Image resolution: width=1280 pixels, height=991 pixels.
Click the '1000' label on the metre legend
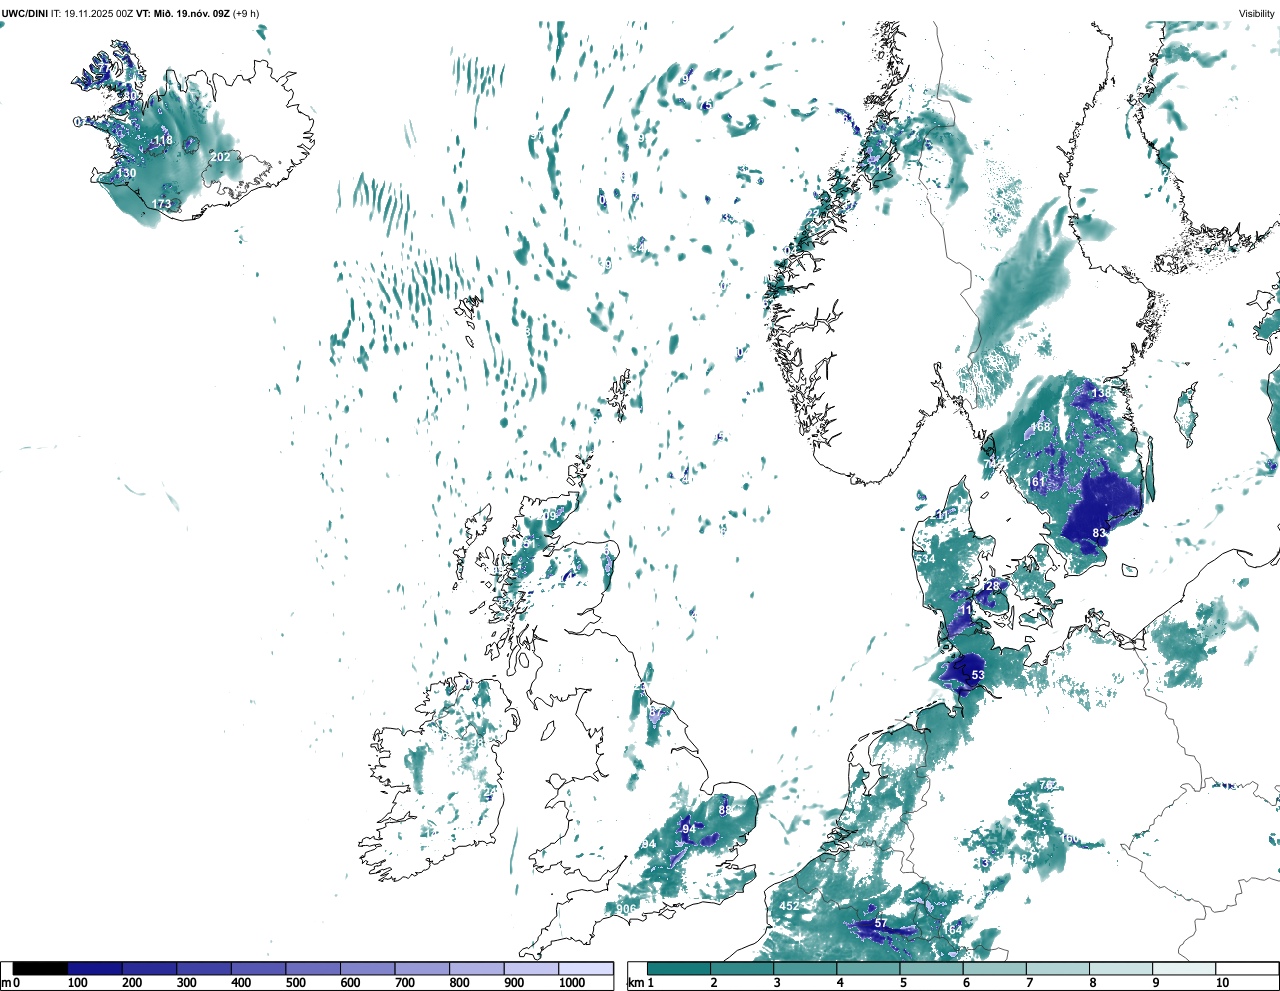pyautogui.click(x=572, y=983)
